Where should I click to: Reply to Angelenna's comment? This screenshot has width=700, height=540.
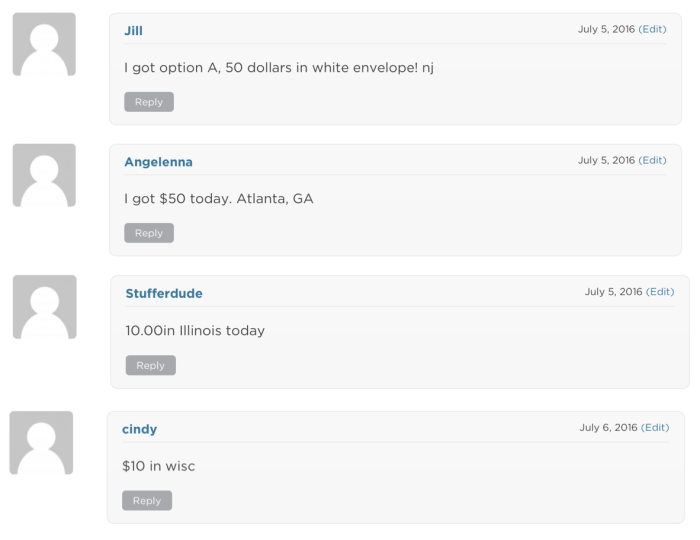(x=149, y=233)
